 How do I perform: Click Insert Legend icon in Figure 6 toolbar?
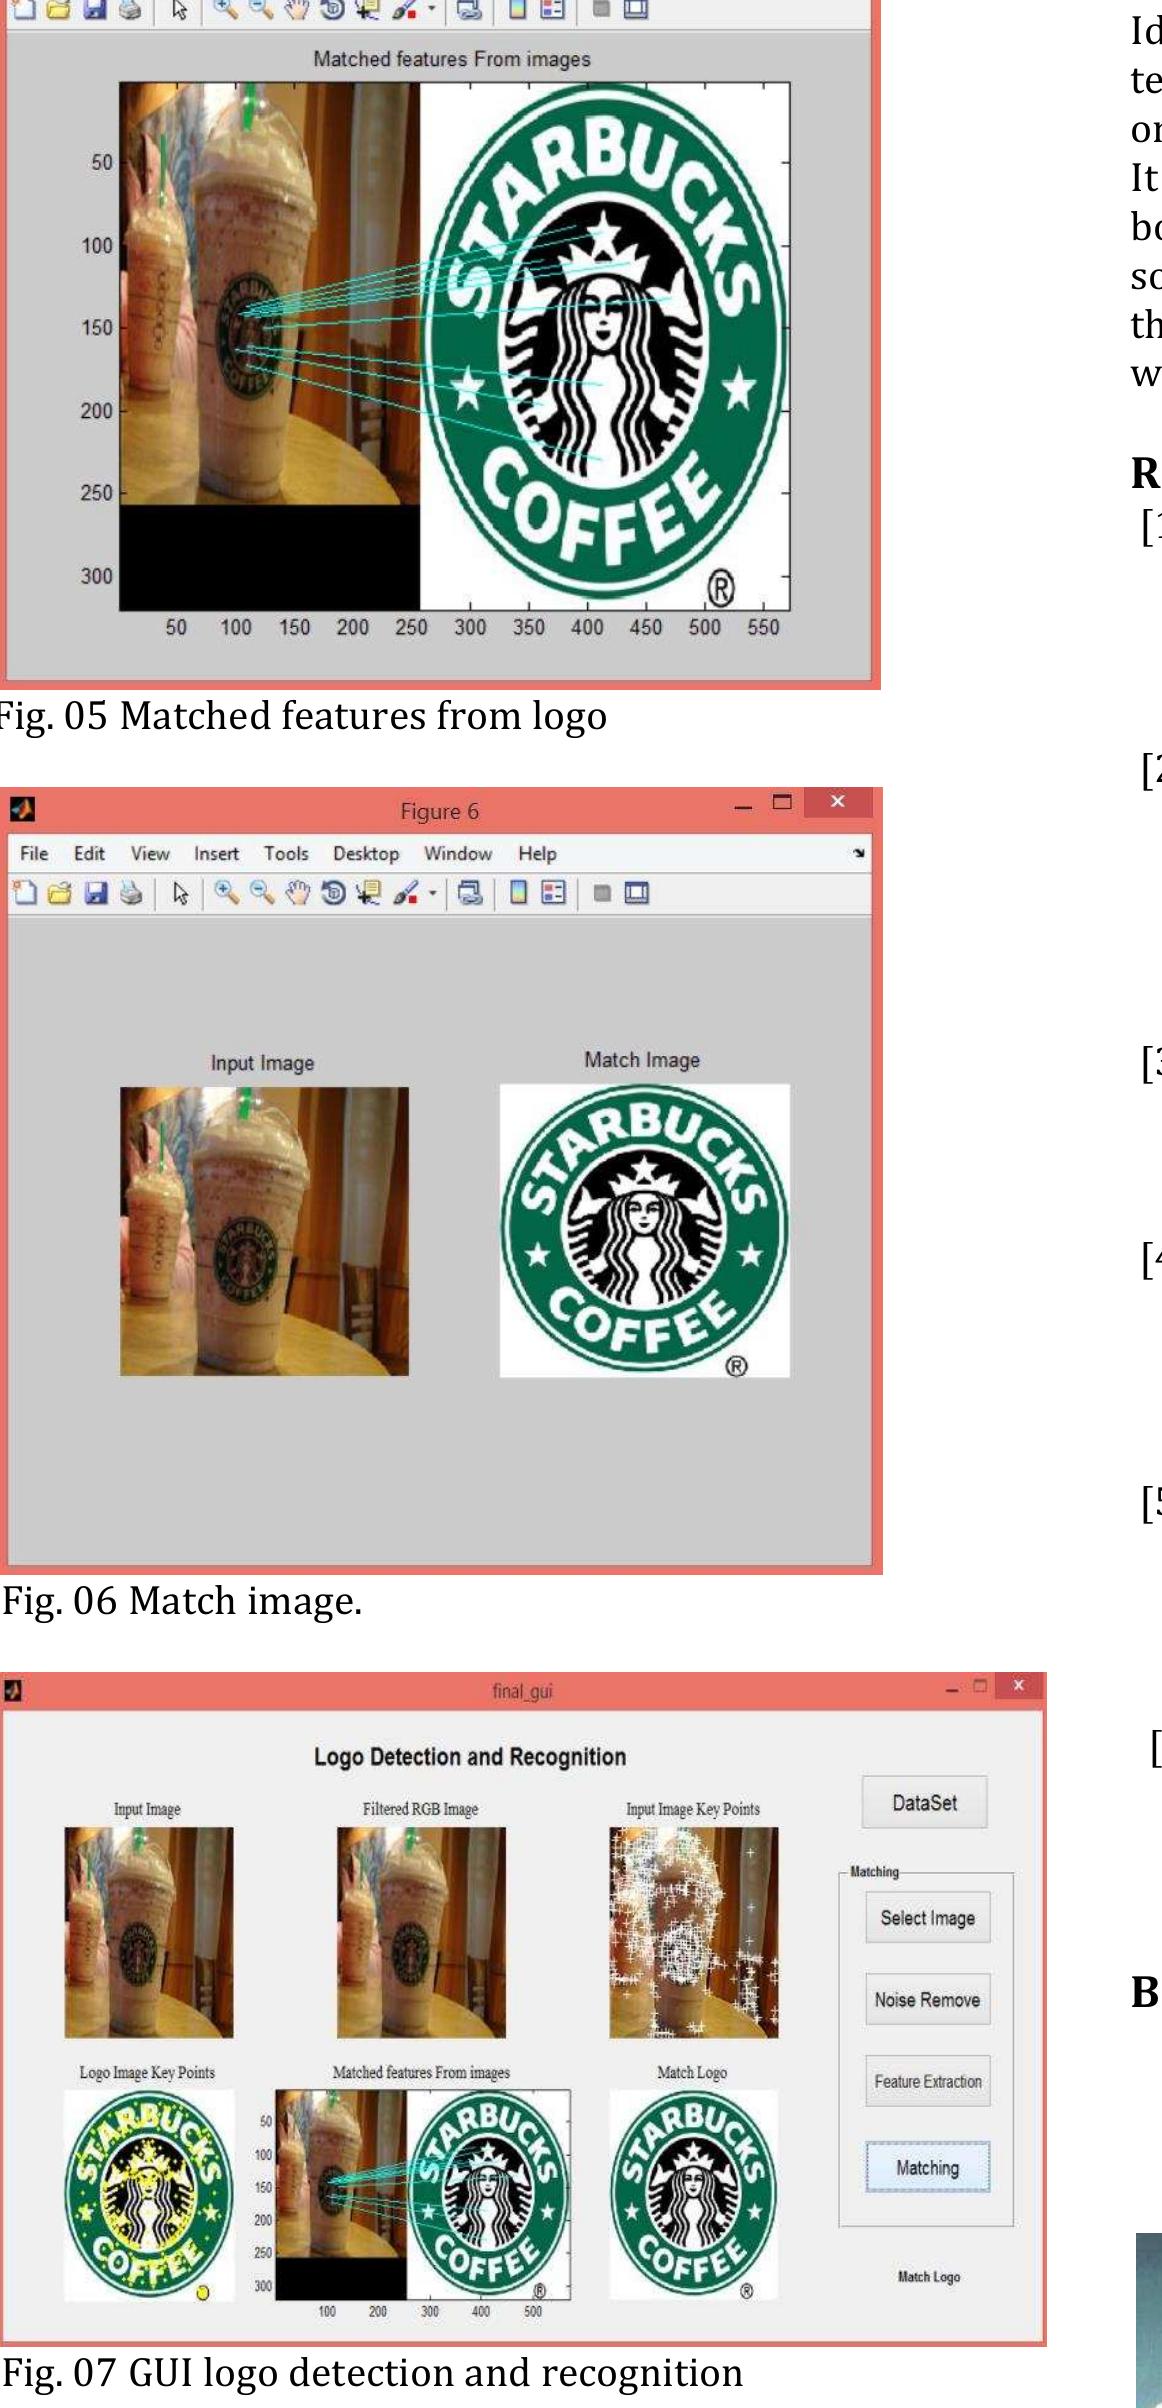[553, 893]
